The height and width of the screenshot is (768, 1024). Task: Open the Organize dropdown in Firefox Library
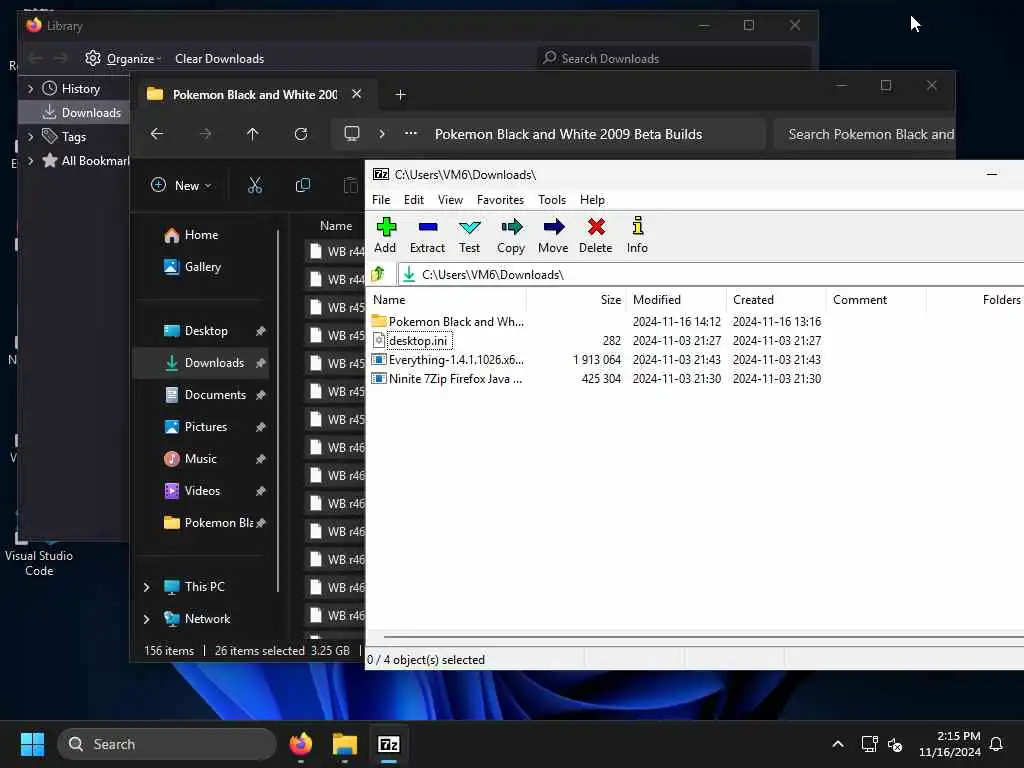coord(123,59)
